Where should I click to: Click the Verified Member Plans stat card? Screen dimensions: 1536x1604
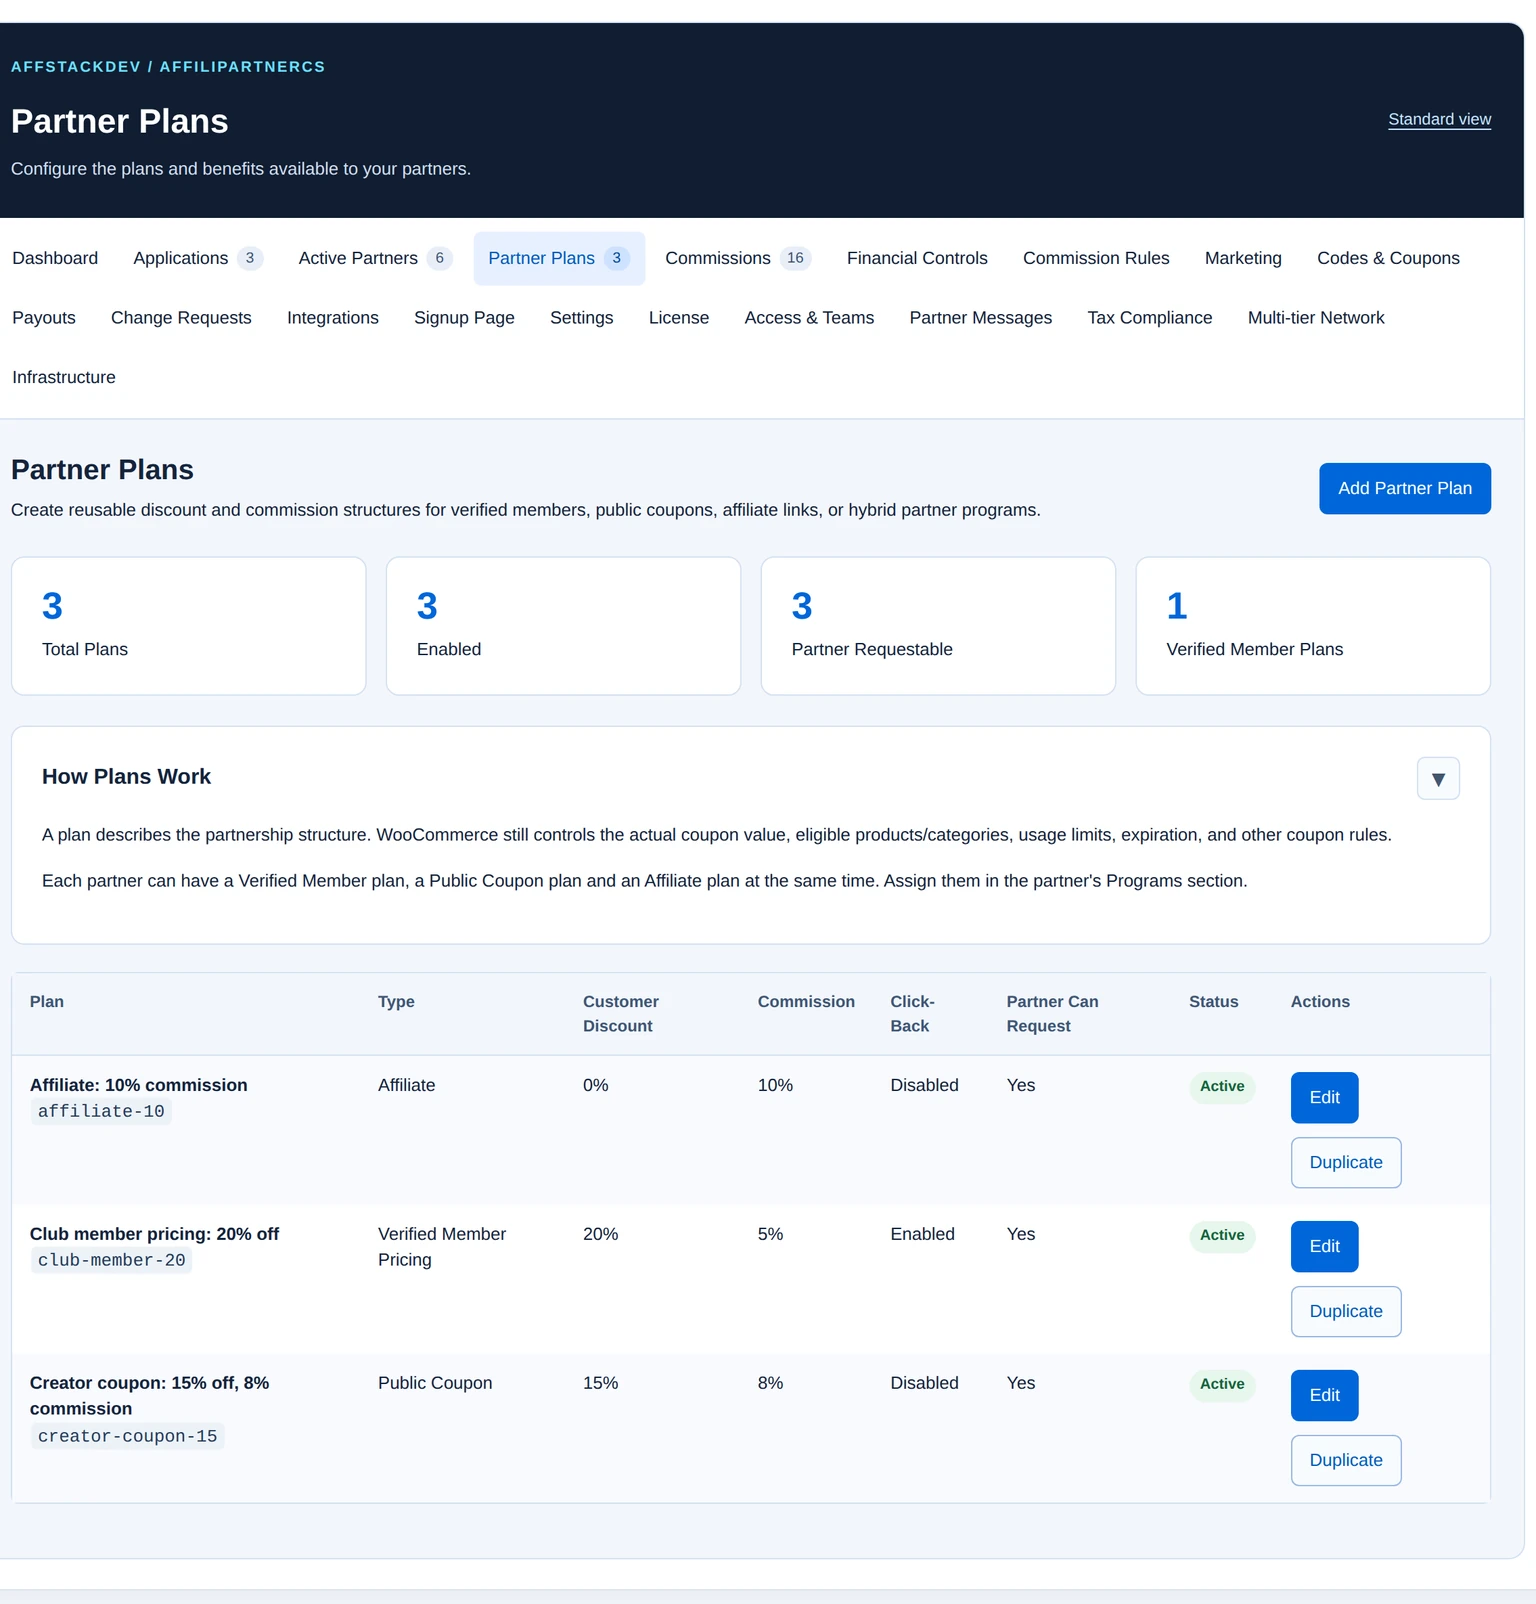tap(1313, 626)
